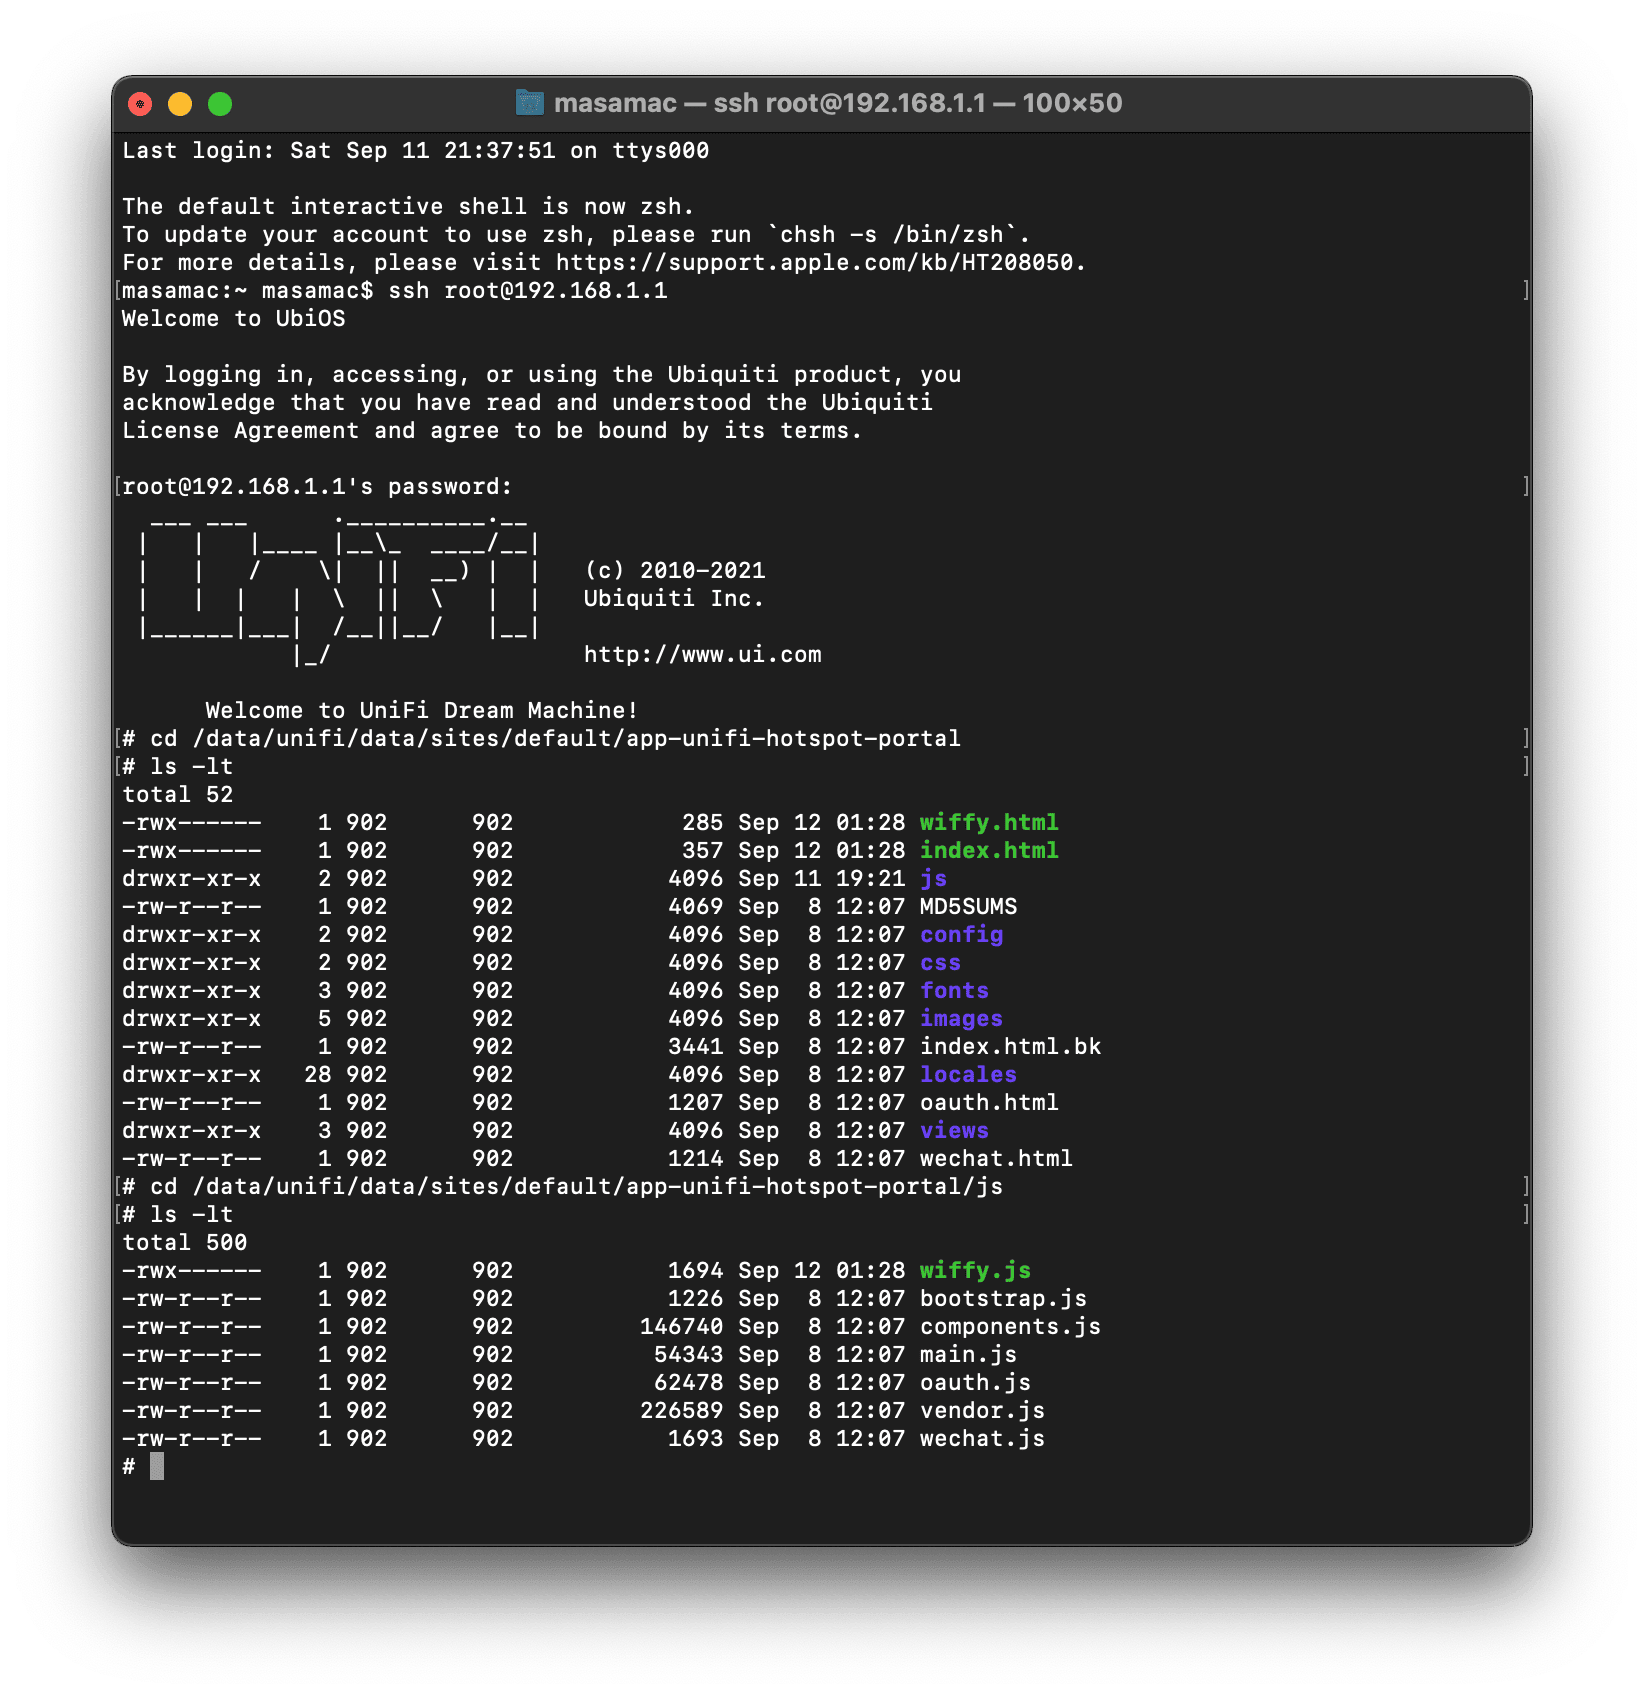Image resolution: width=1644 pixels, height=1694 pixels.
Task: Click the 'components.js' file name
Action: [x=1010, y=1327]
